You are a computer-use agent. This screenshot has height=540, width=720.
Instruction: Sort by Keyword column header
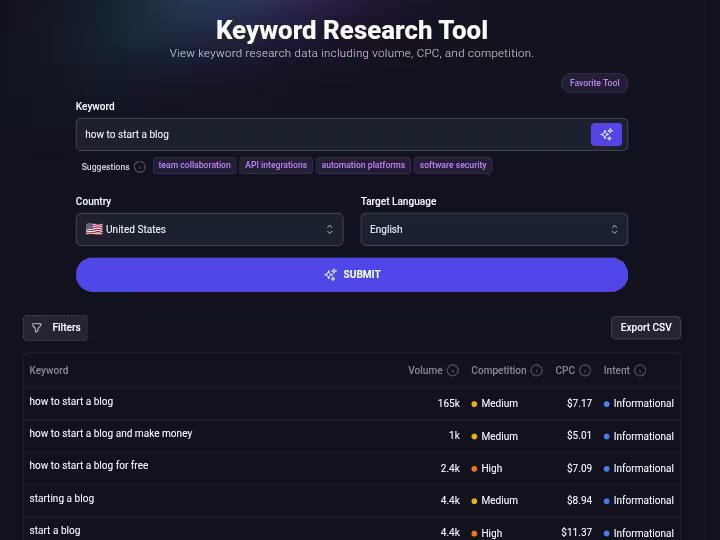(49, 370)
